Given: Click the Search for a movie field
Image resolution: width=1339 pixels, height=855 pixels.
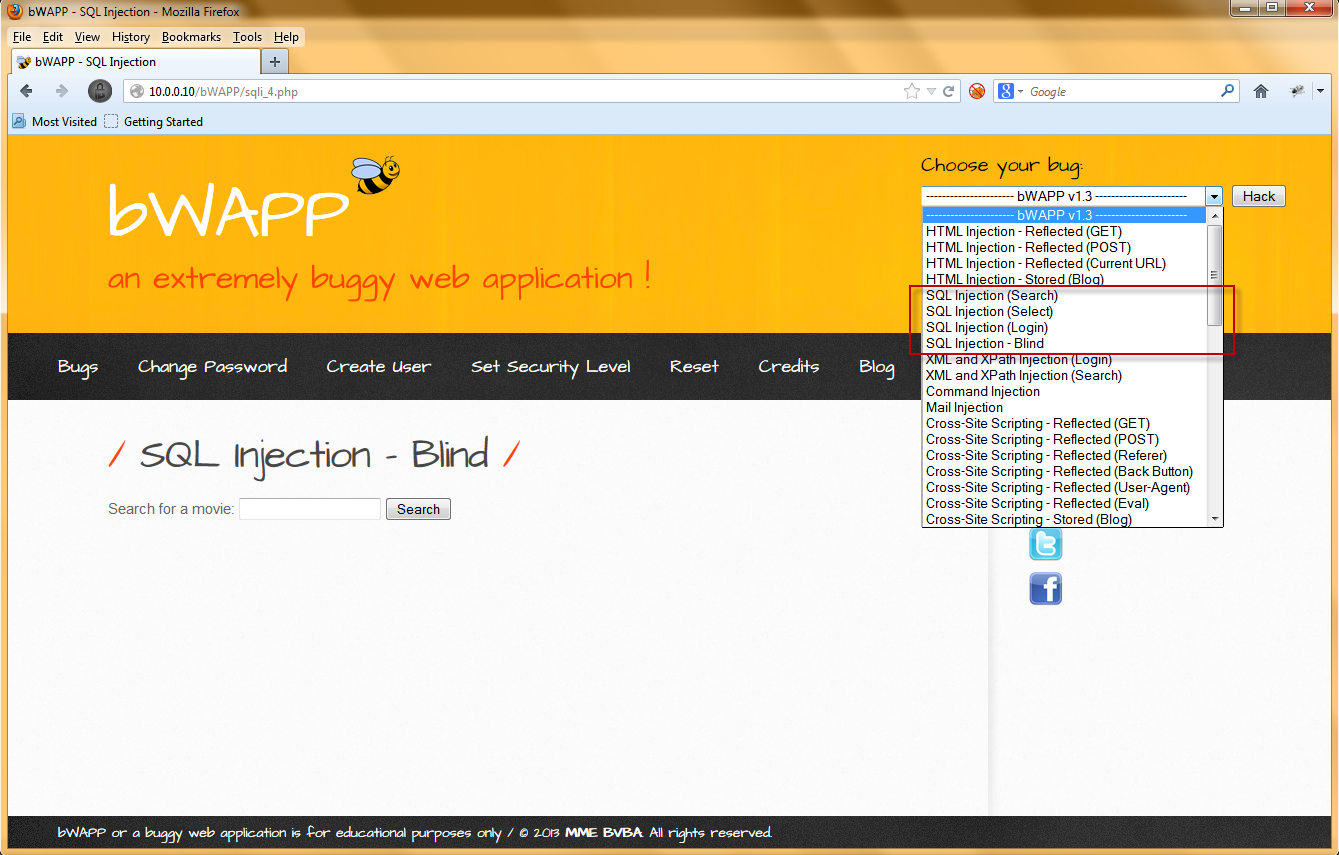Looking at the screenshot, I should pos(310,509).
